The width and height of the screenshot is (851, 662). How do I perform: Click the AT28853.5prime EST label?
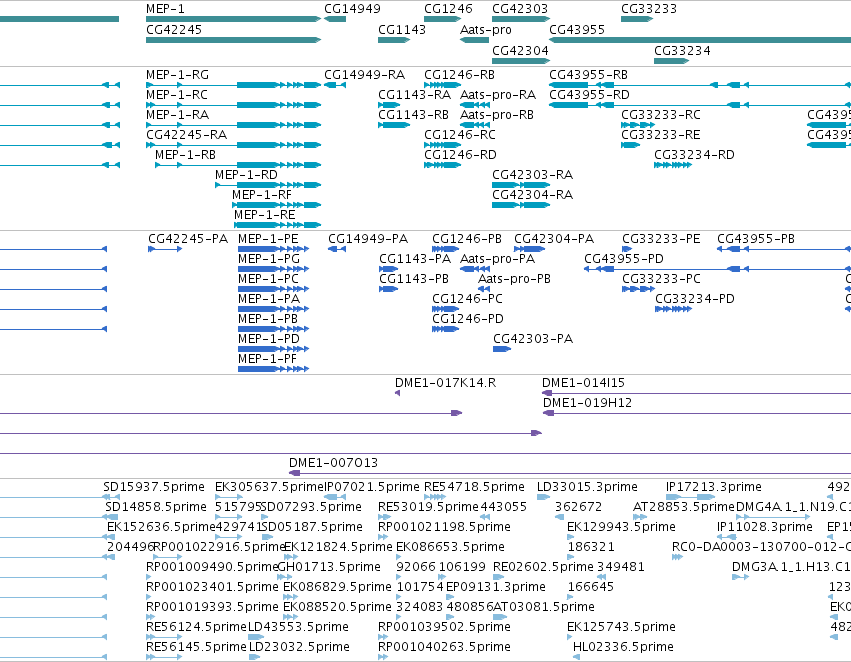point(683,507)
